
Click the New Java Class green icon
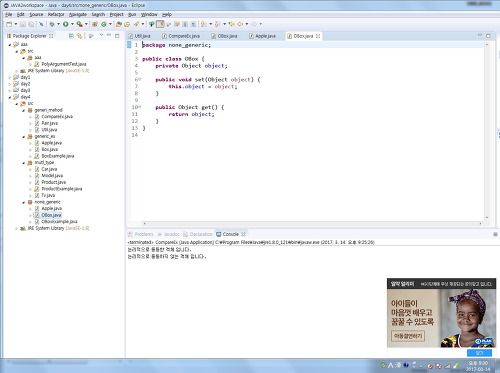click(104, 24)
